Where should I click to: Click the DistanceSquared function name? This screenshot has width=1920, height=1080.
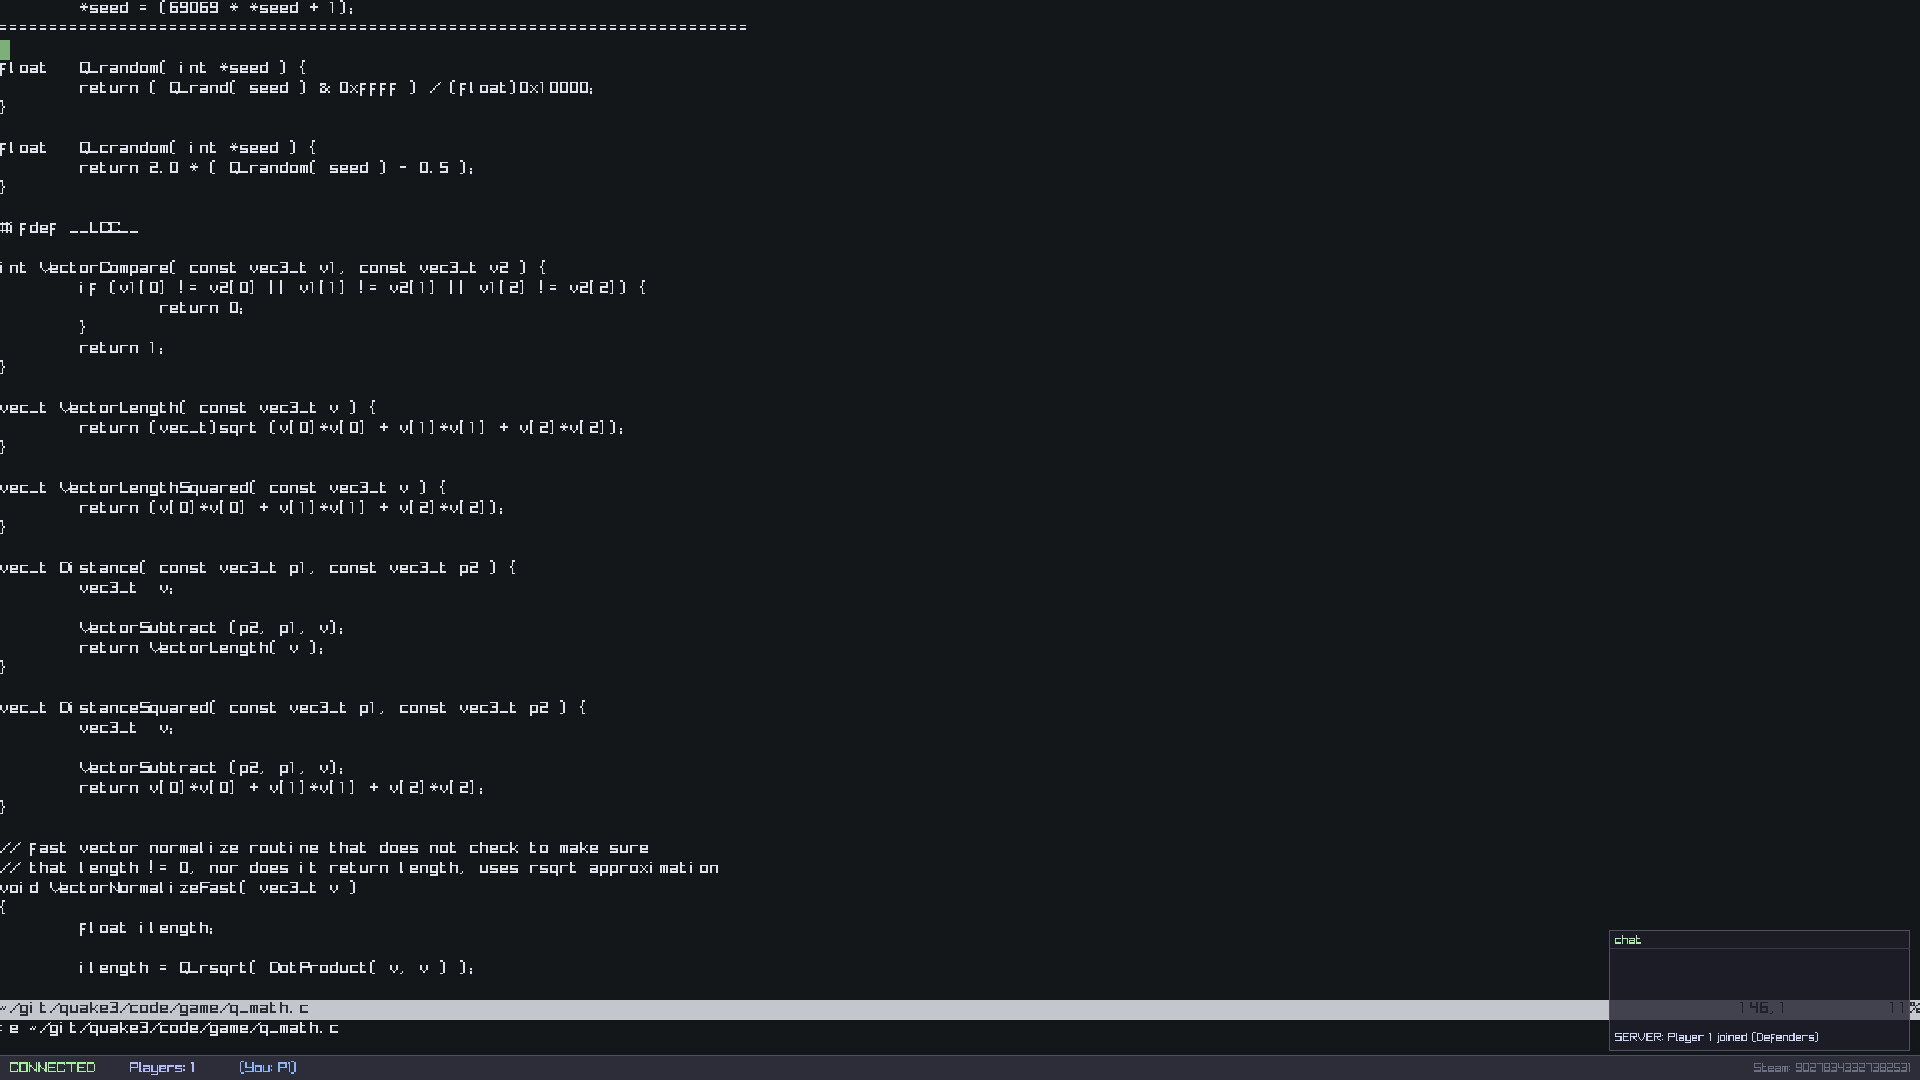[x=136, y=707]
